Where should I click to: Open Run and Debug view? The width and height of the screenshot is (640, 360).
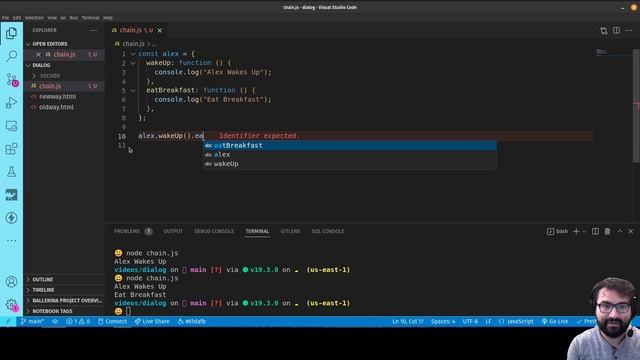point(11,102)
